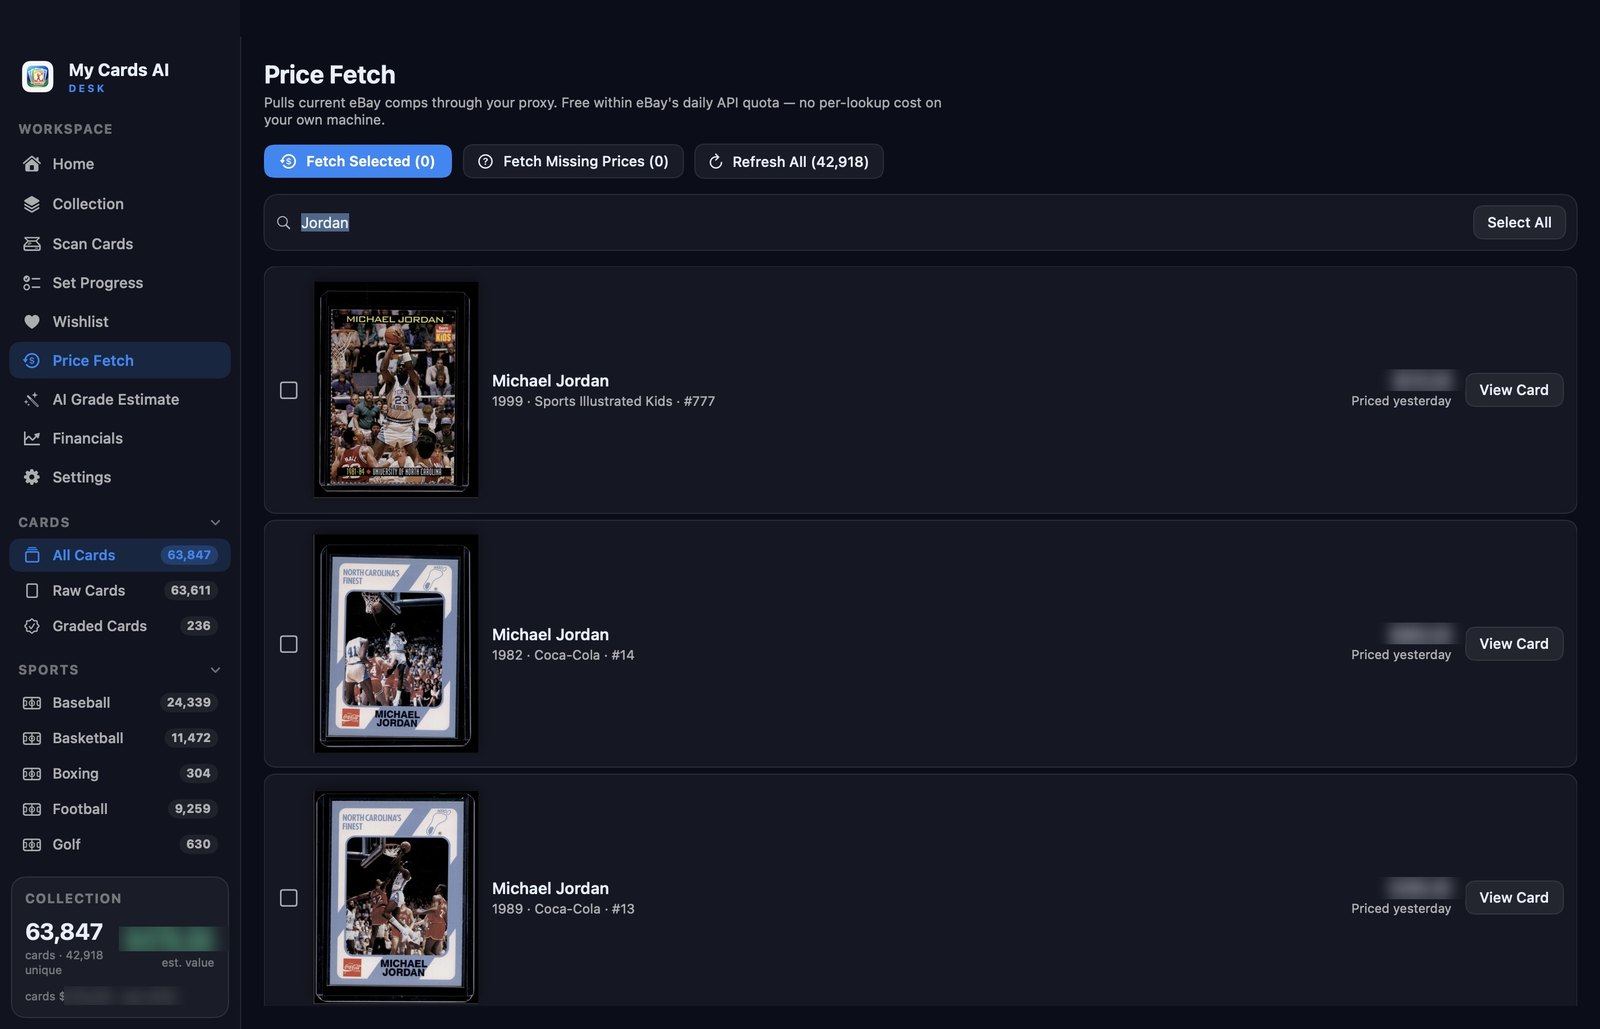Click the Boxing sport icon
Screen dimensions: 1600x1029
[x=32, y=774]
